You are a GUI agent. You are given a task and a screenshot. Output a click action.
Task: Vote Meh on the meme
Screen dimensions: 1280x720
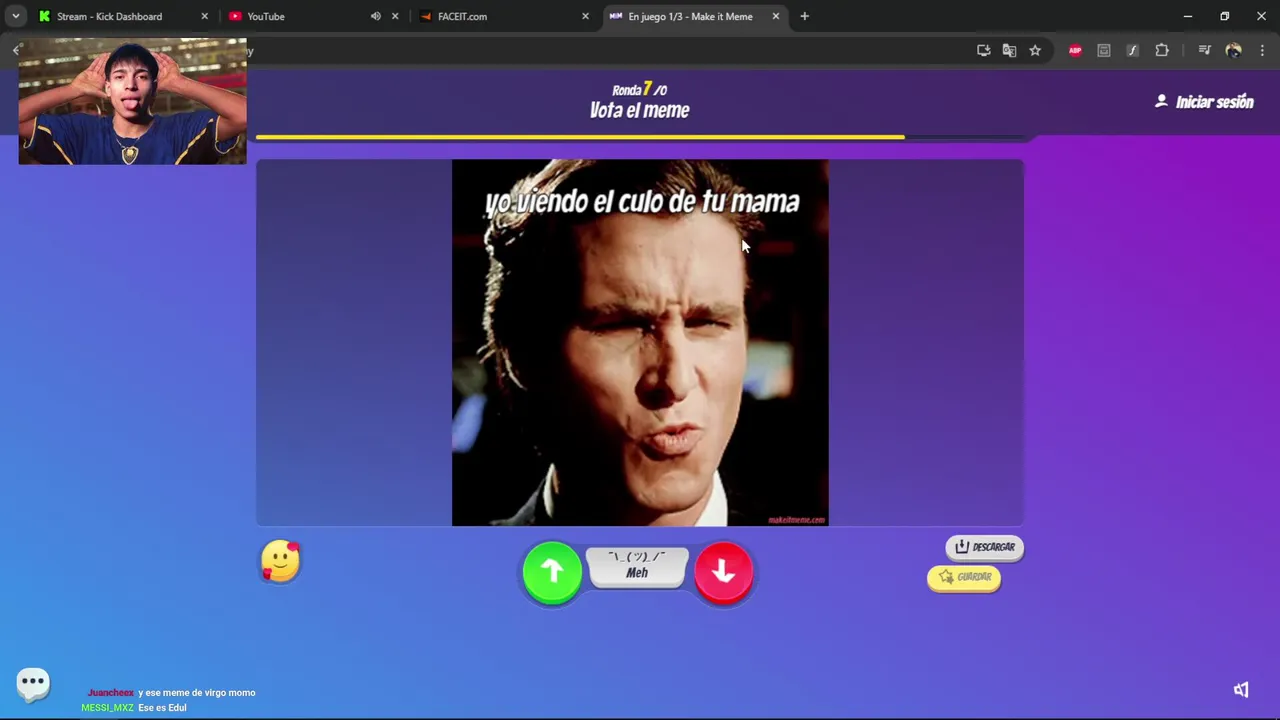[637, 566]
